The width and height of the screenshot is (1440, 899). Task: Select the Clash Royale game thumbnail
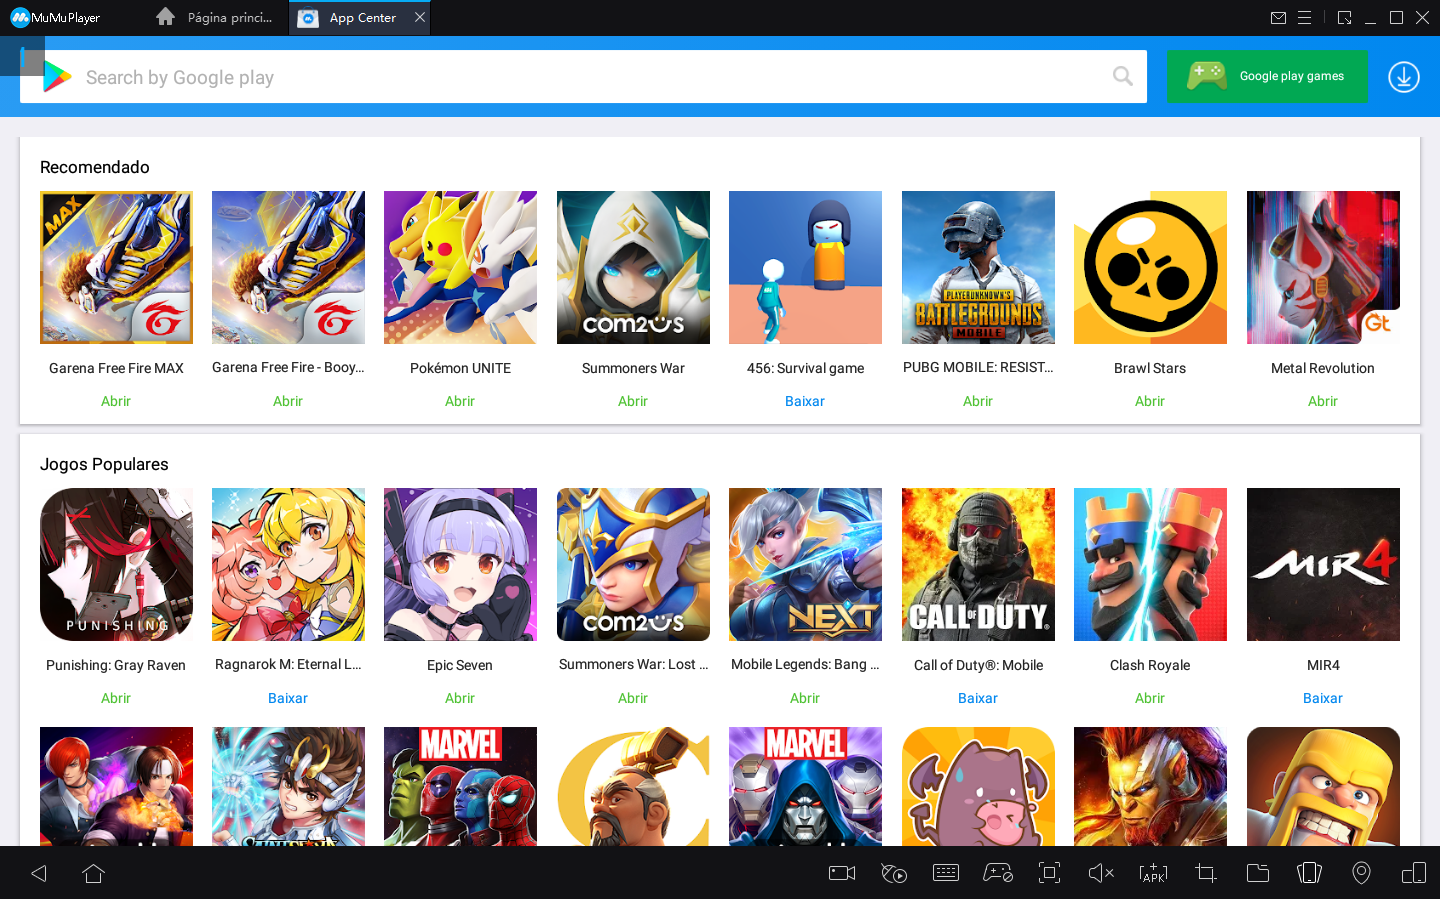pos(1150,564)
